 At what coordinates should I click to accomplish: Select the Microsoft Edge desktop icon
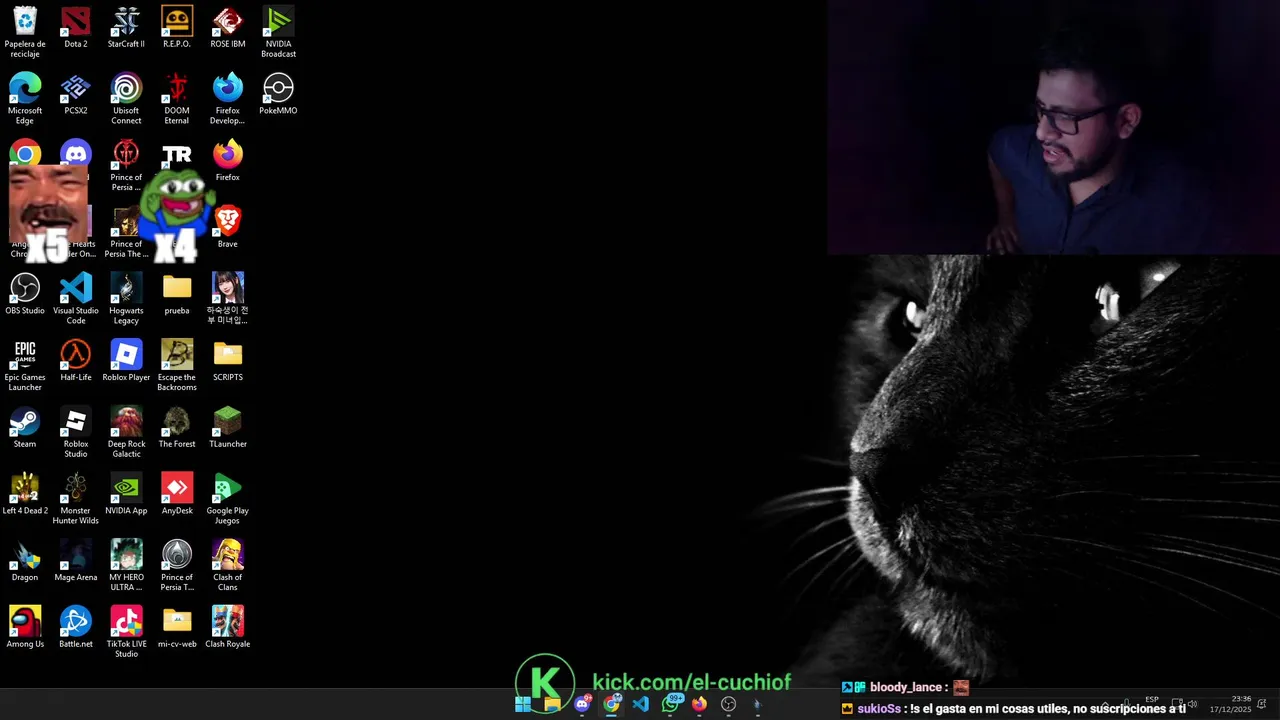tap(25, 99)
